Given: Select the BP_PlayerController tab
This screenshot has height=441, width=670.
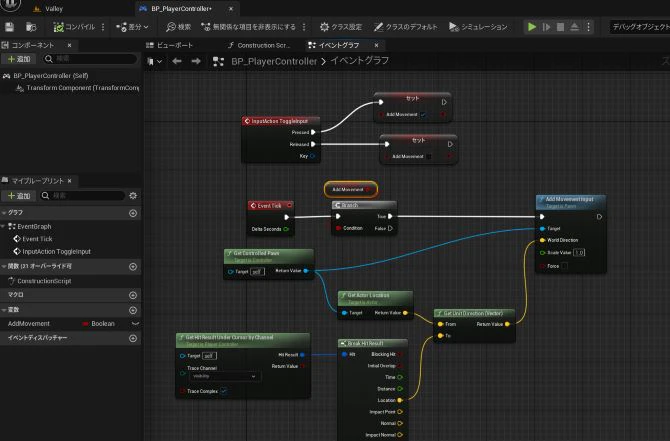Looking at the screenshot, I should (182, 9).
